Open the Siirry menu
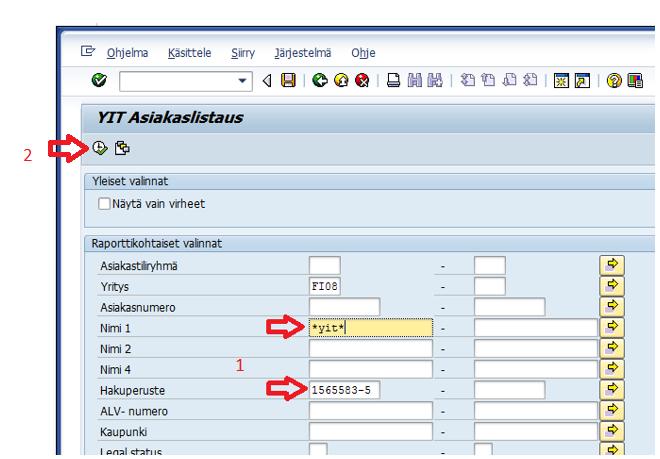The image size is (660, 459). (243, 53)
